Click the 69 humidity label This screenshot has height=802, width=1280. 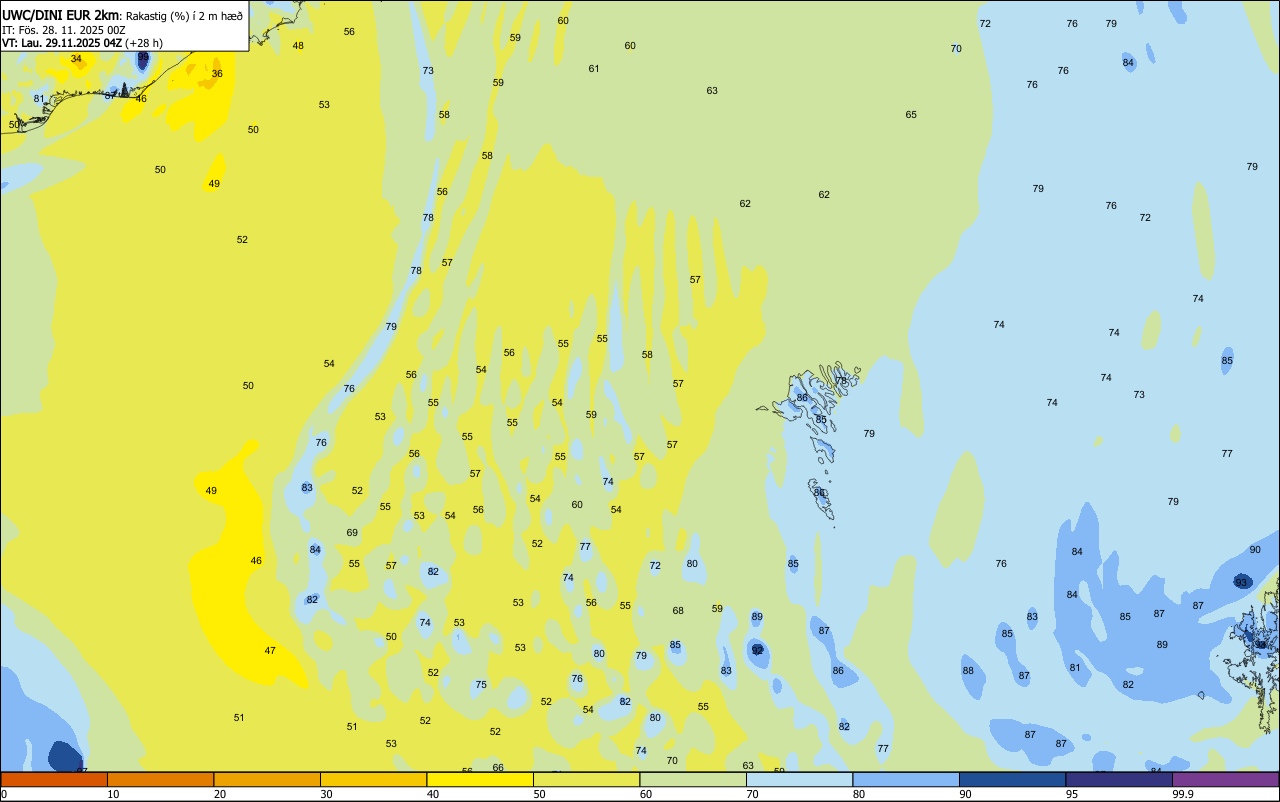[x=352, y=533]
